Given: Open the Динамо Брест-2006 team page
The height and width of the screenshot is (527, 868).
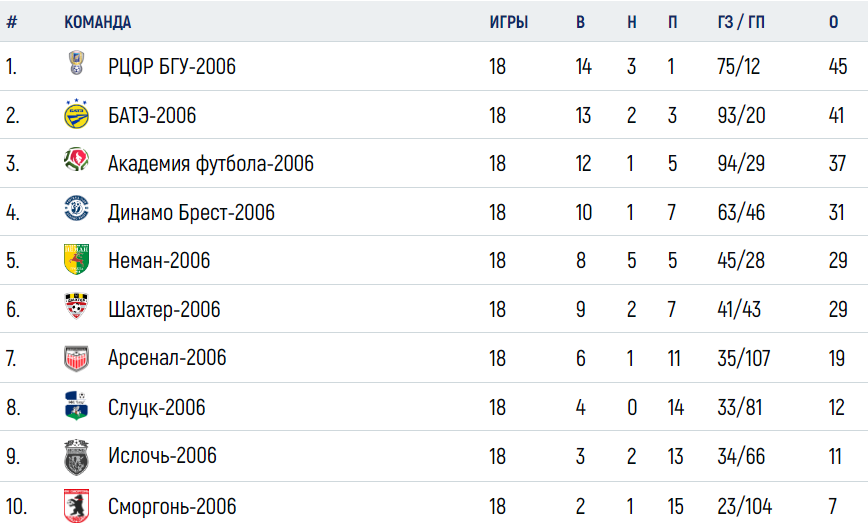Looking at the screenshot, I should click(x=191, y=213).
